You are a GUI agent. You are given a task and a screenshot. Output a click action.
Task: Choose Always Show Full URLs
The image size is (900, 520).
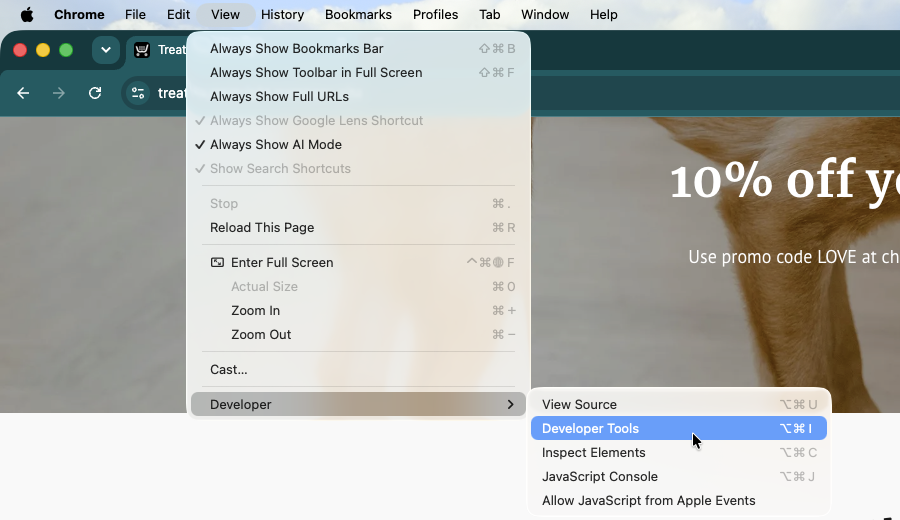coord(359,97)
